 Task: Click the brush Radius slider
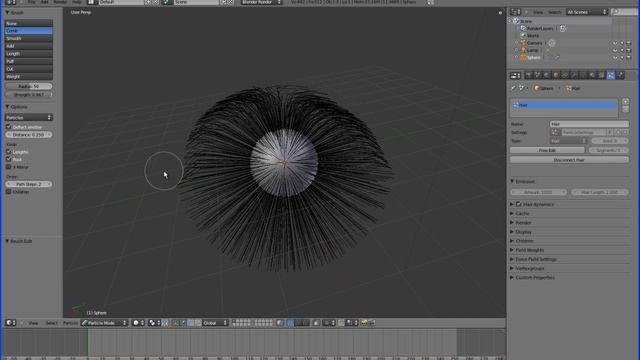click(x=29, y=86)
